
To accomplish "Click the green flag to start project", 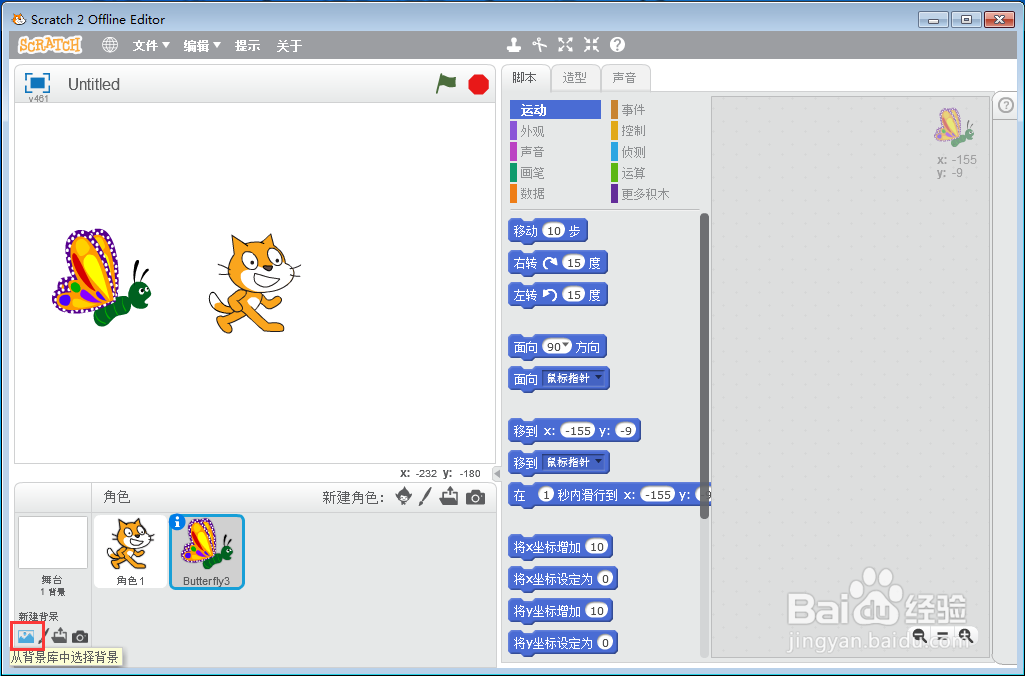I will tap(446, 84).
